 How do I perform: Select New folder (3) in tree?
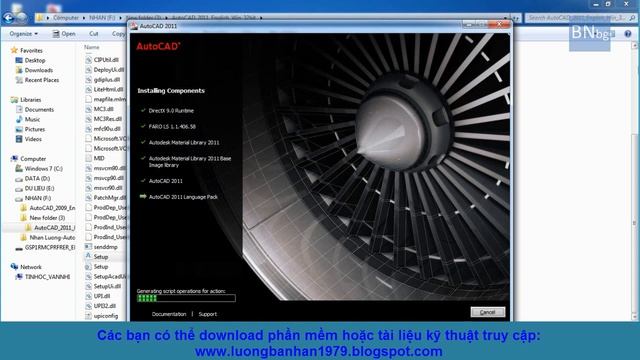click(47, 218)
